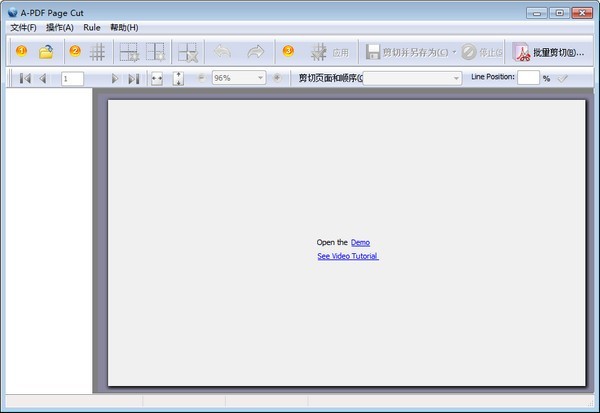Click the Line Position percent field
This screenshot has width=600, height=413.
528,78
